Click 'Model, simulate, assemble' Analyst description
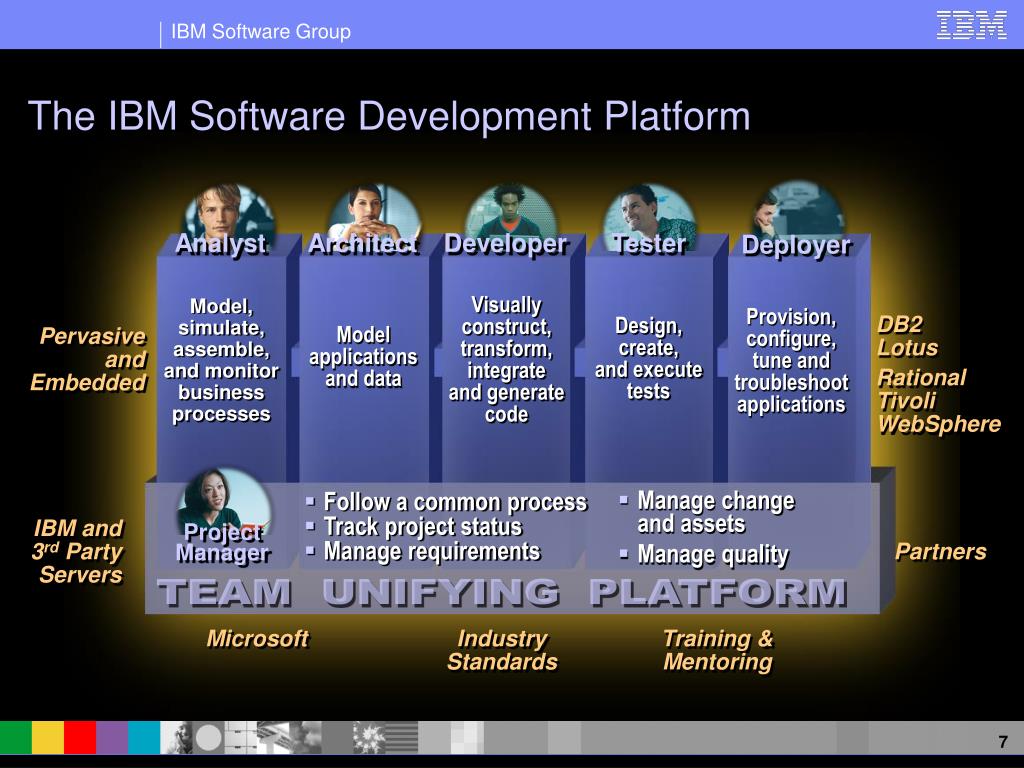The width and height of the screenshot is (1024, 768). tap(221, 360)
